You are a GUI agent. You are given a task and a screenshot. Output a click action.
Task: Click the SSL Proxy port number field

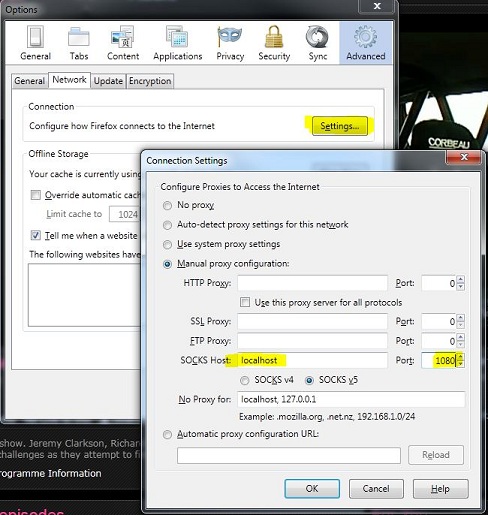pyautogui.click(x=439, y=321)
